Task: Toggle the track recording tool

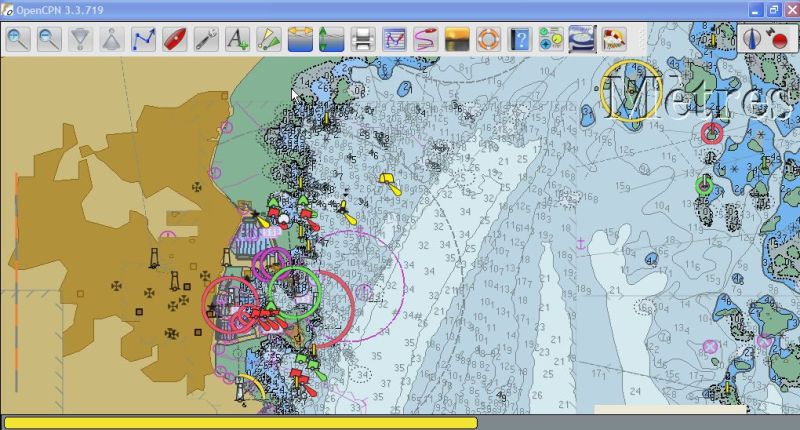Action: (x=425, y=40)
